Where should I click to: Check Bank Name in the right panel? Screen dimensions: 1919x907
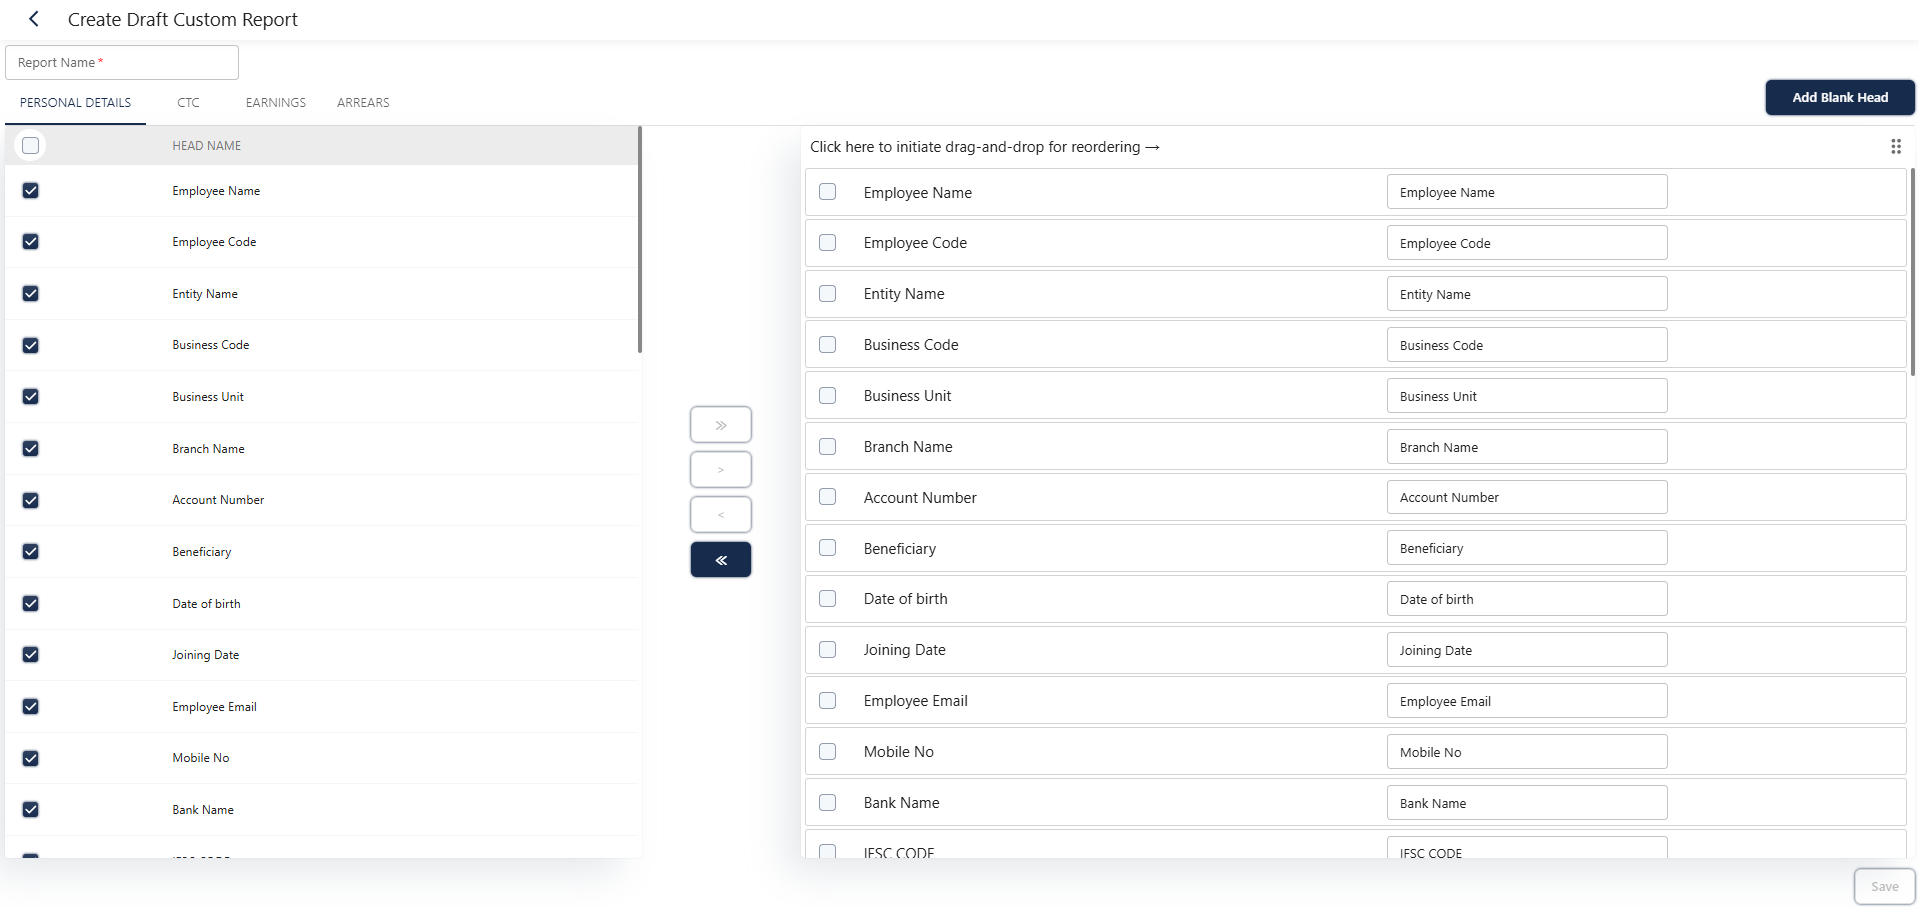pos(828,803)
